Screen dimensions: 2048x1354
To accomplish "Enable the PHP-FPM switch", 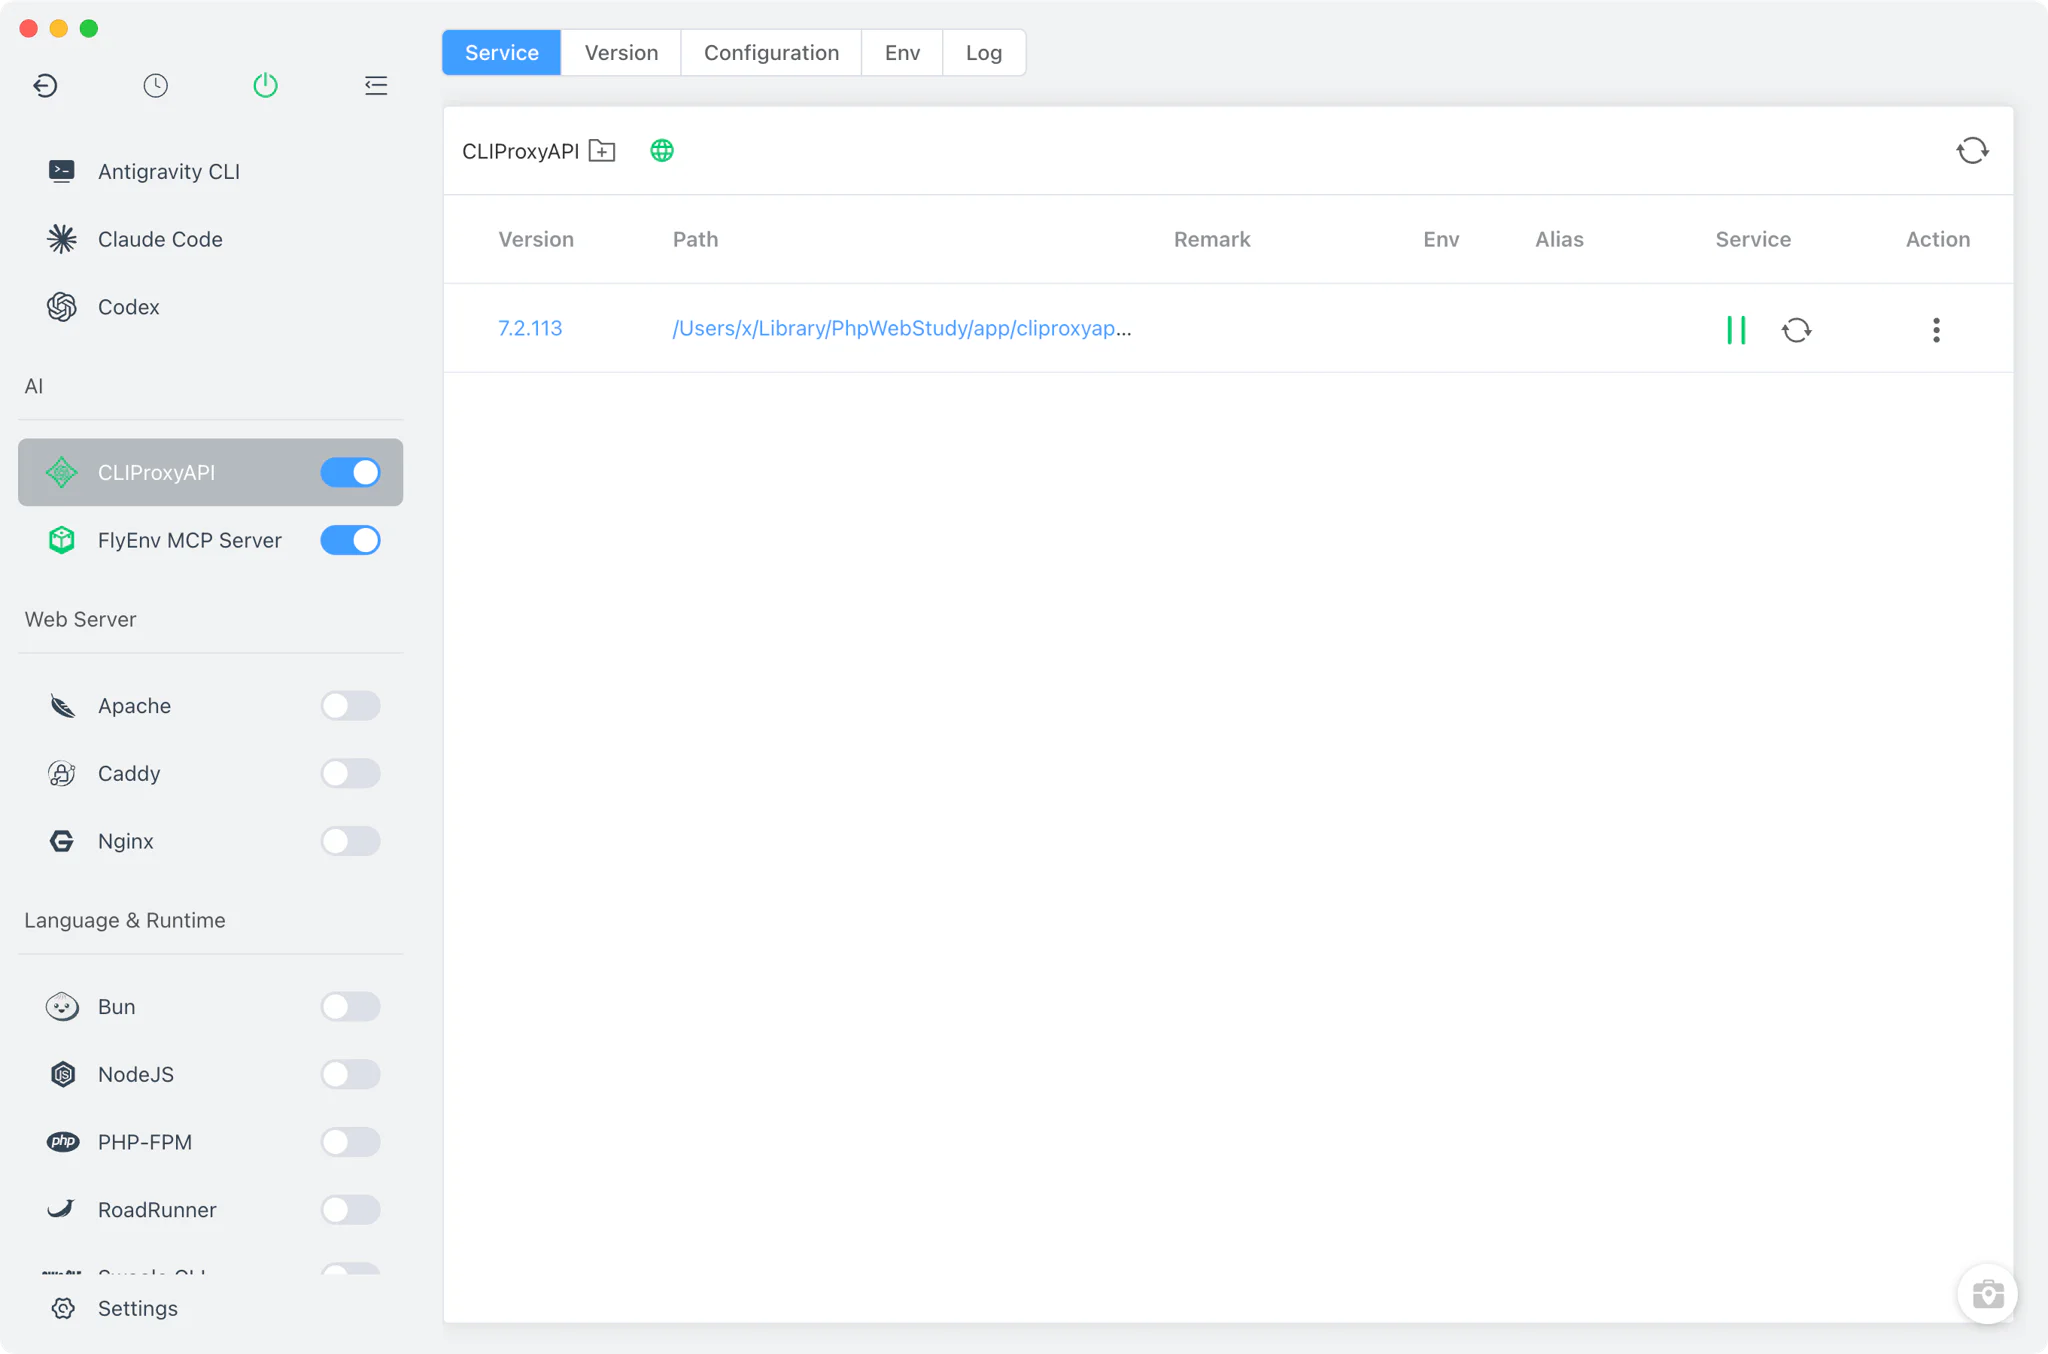I will click(x=351, y=1142).
